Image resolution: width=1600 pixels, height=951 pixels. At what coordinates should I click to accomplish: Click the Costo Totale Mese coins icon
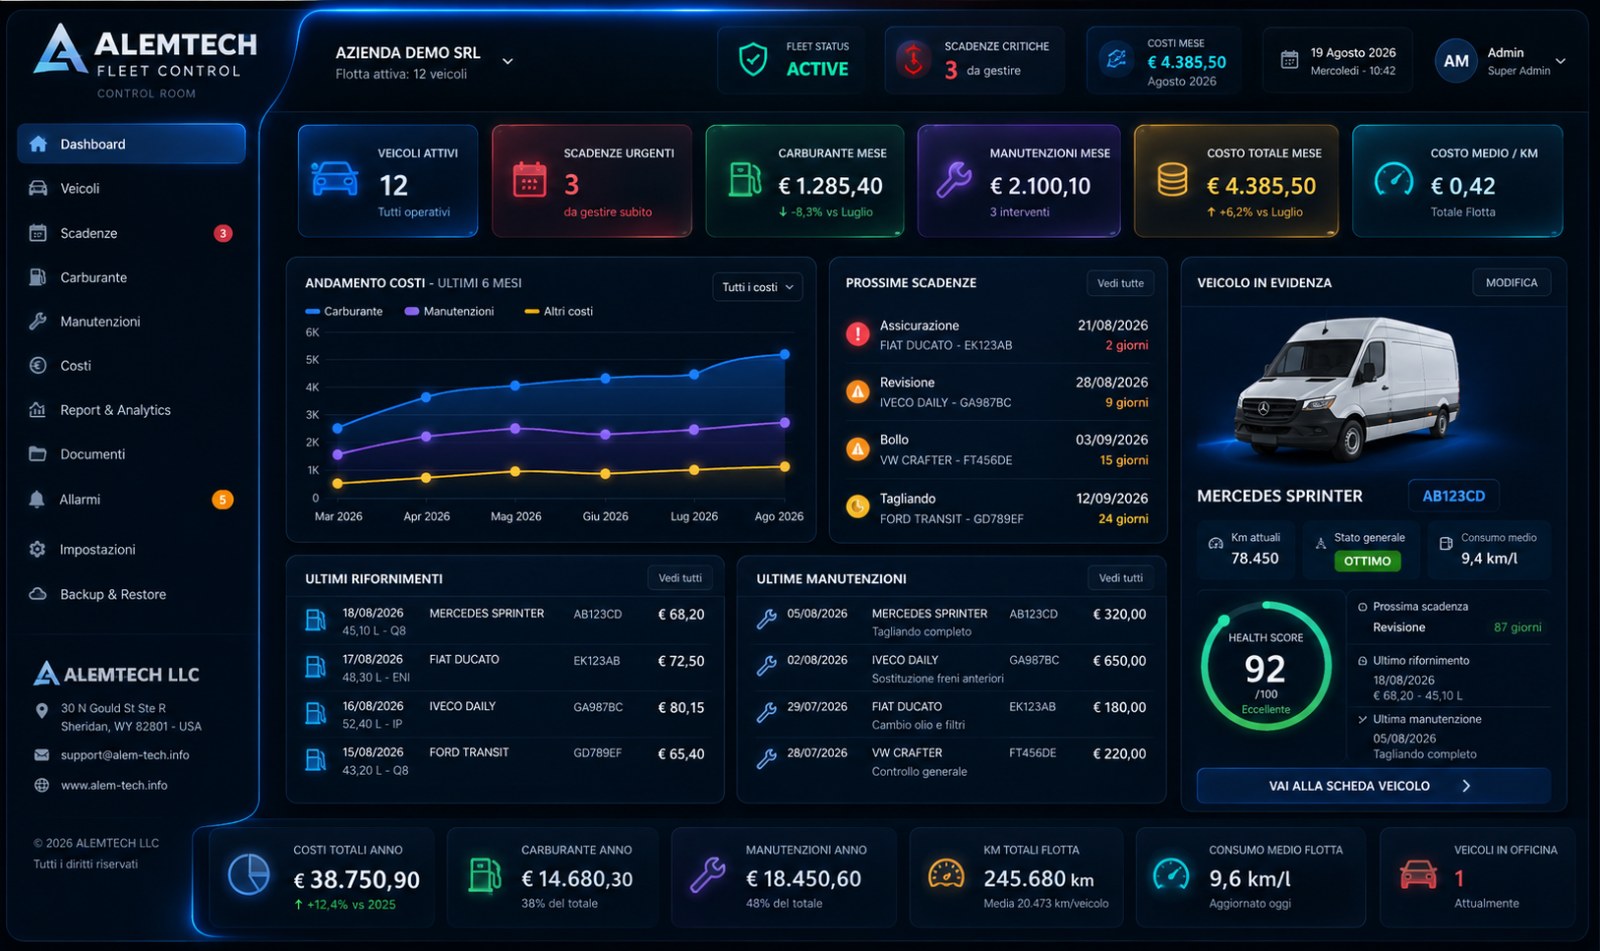[1172, 180]
